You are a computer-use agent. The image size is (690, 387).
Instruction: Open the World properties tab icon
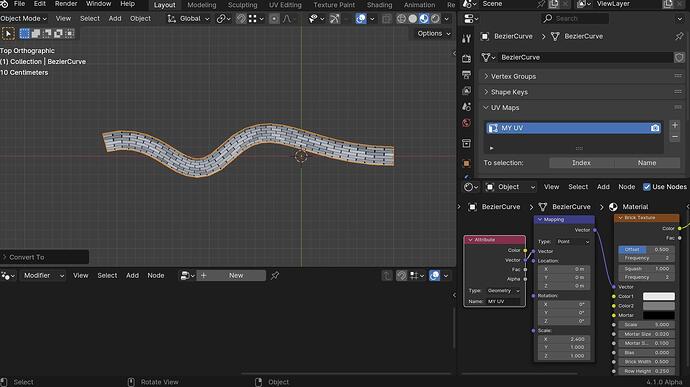click(466, 123)
